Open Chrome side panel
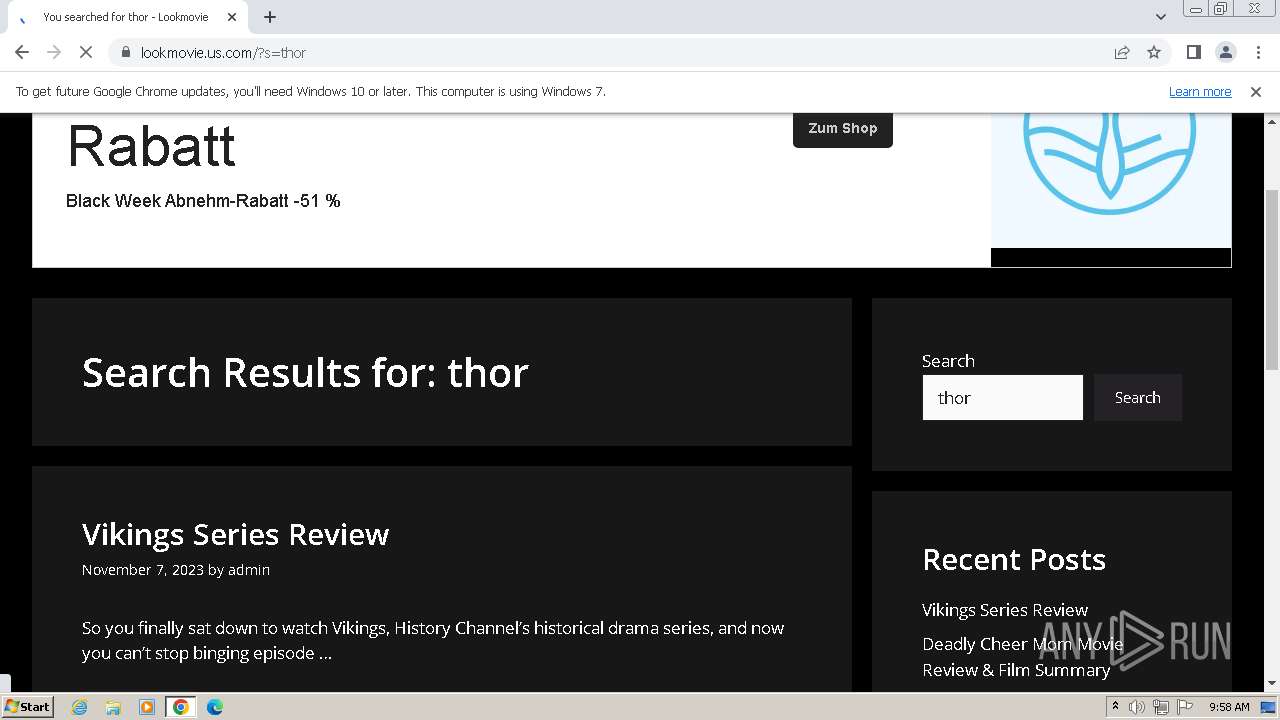Screen dimensions: 1280x720 (1193, 52)
